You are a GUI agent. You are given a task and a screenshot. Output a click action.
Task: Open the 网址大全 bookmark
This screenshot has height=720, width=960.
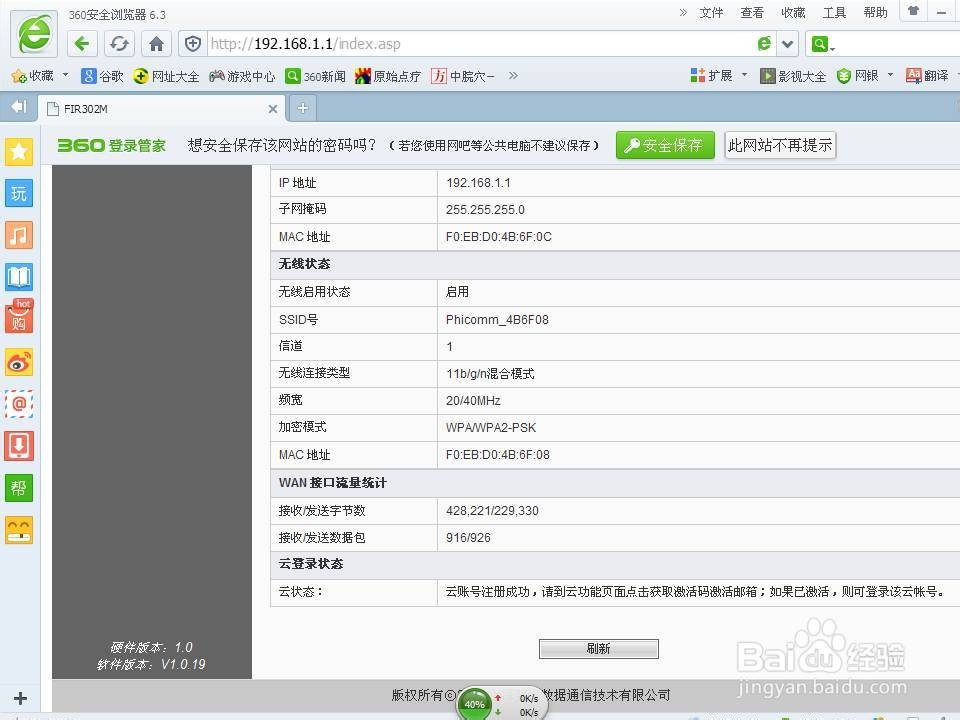click(x=167, y=76)
